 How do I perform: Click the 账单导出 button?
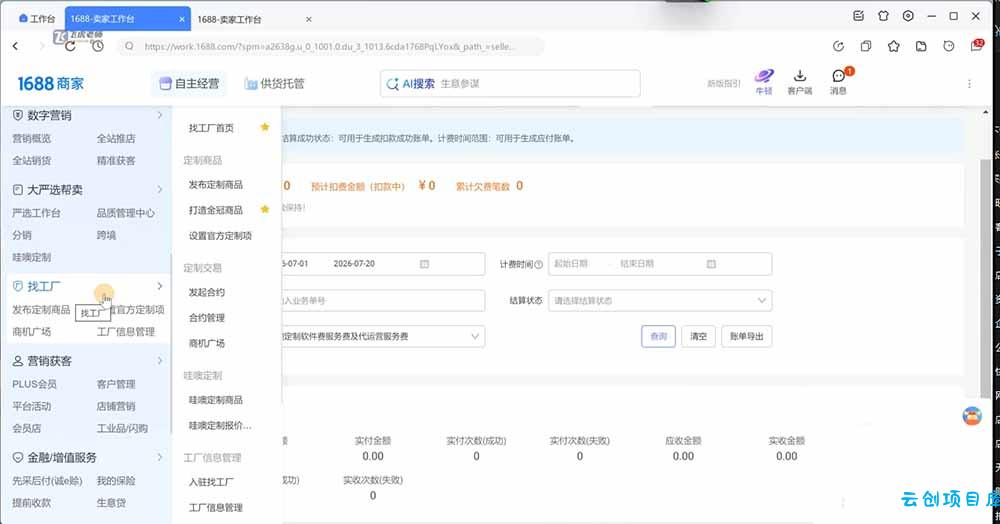tap(747, 336)
